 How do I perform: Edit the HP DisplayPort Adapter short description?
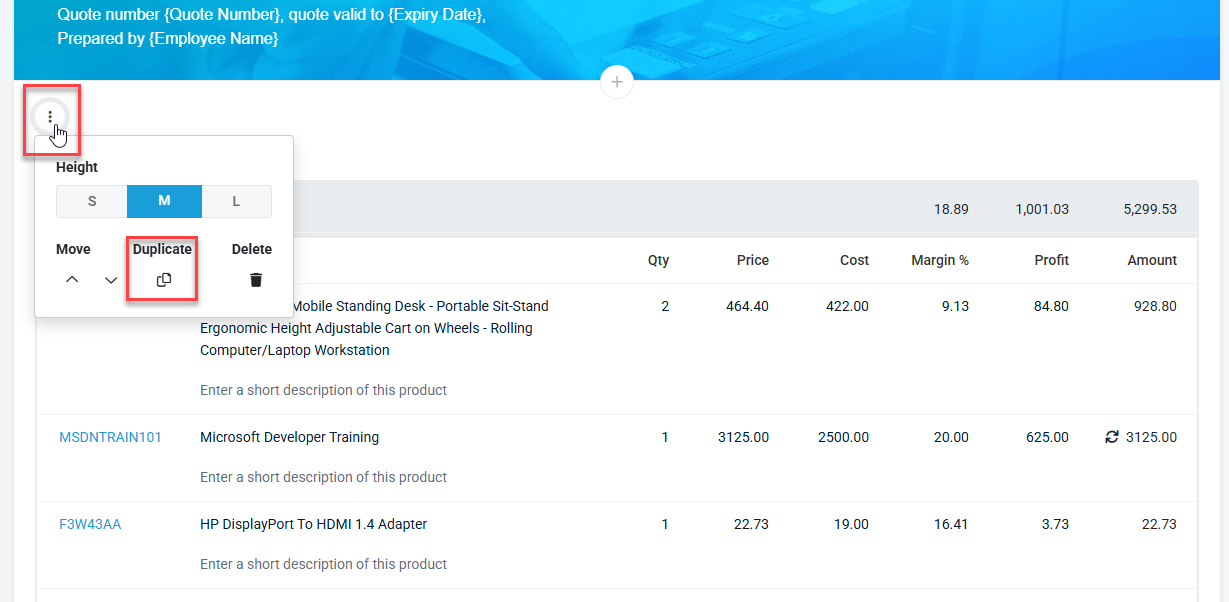[x=323, y=564]
